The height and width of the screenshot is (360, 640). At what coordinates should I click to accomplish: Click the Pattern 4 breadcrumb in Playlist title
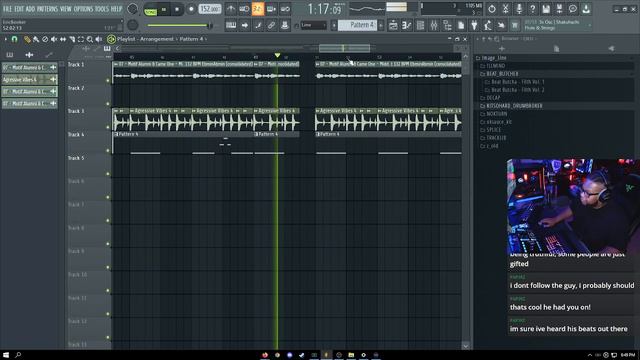click(x=191, y=39)
